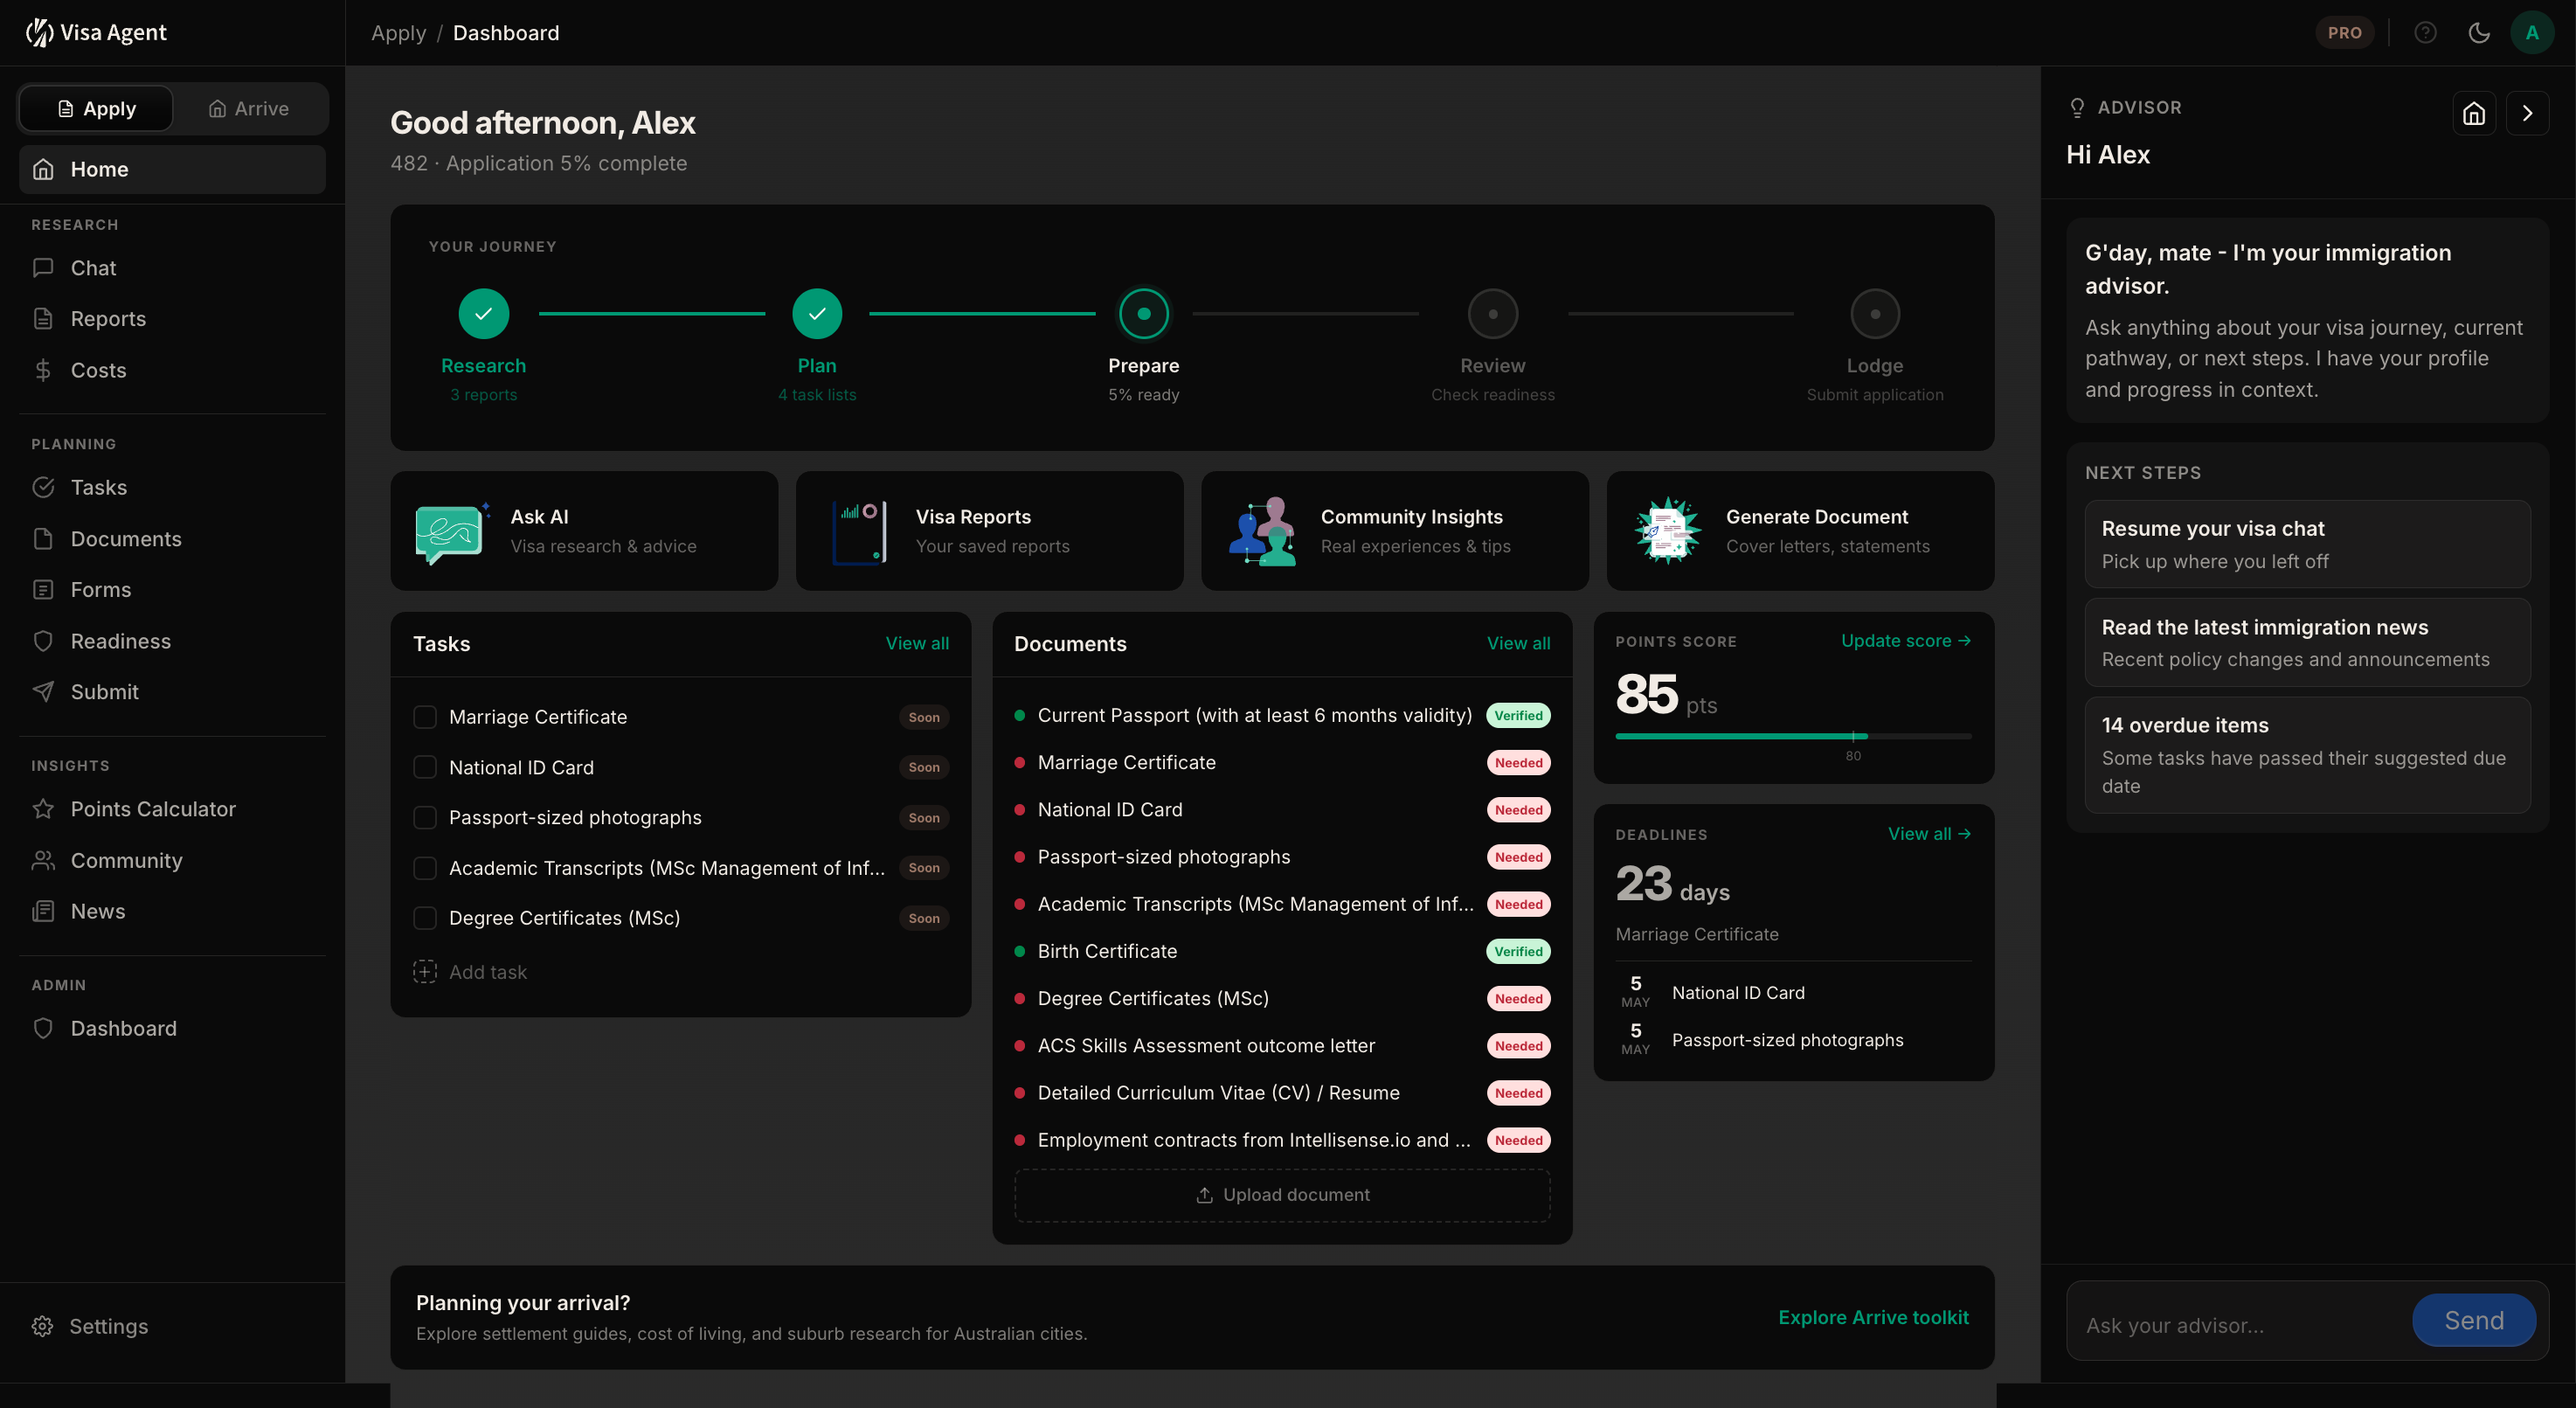Click the advisor home icon
The width and height of the screenshot is (2576, 1408).
coord(2473,113)
